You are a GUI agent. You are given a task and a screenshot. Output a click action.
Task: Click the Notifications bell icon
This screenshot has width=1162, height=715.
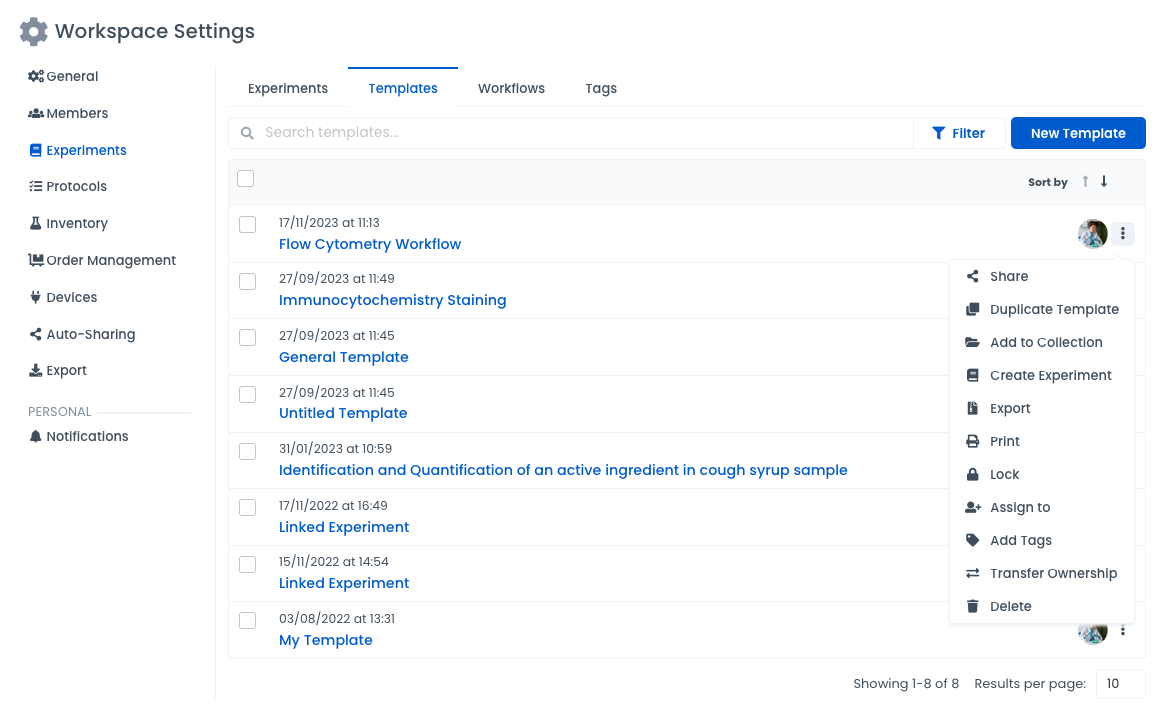pos(36,437)
